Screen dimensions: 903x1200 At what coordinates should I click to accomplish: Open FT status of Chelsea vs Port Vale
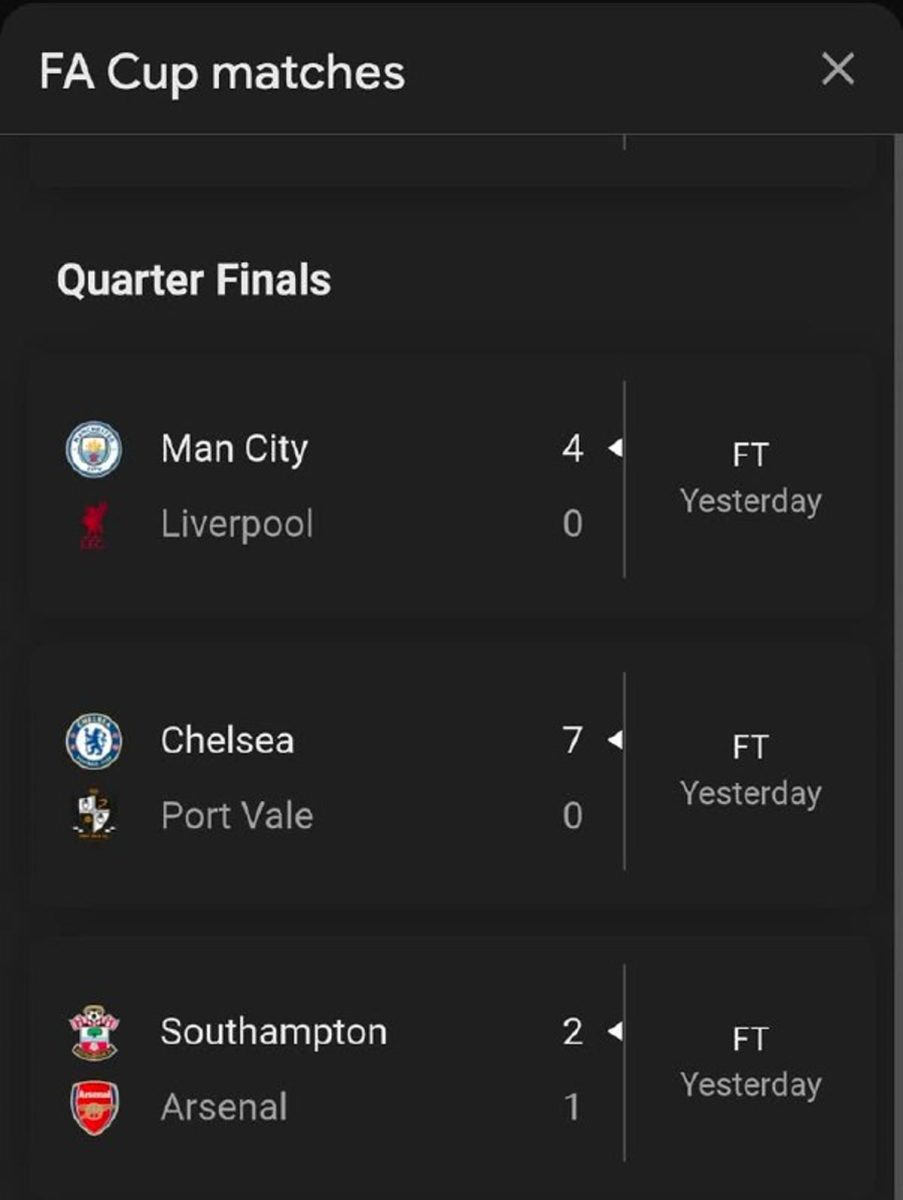click(x=750, y=748)
